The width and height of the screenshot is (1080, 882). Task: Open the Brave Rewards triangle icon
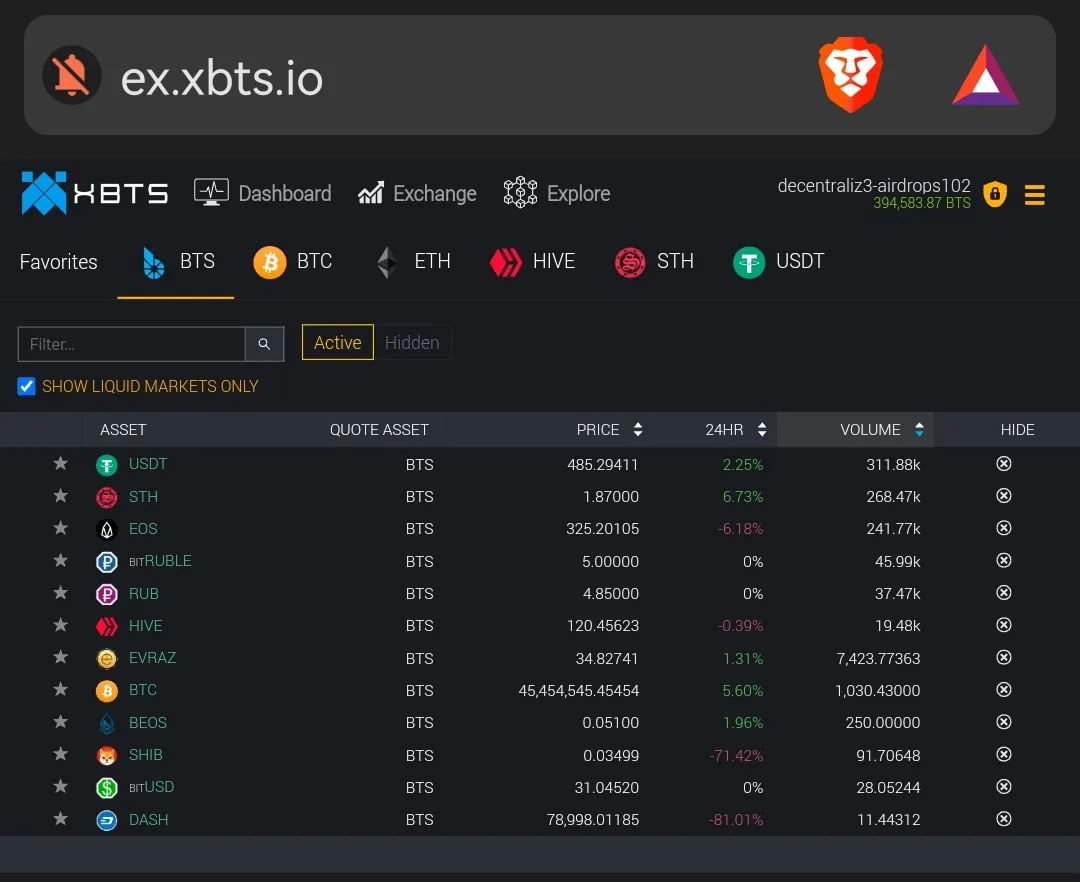coord(986,76)
